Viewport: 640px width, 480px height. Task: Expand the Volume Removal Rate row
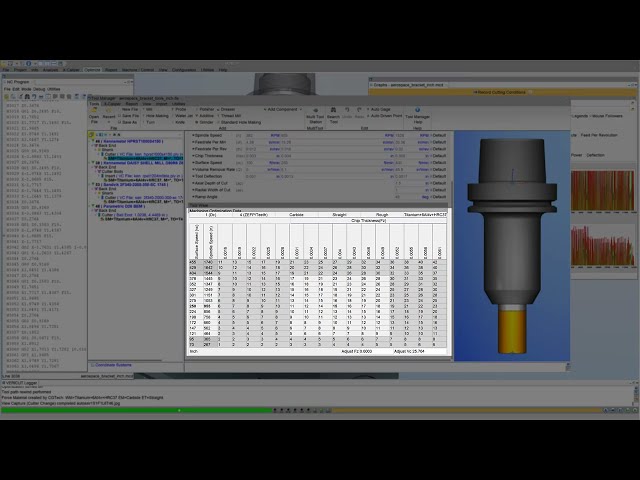193,169
